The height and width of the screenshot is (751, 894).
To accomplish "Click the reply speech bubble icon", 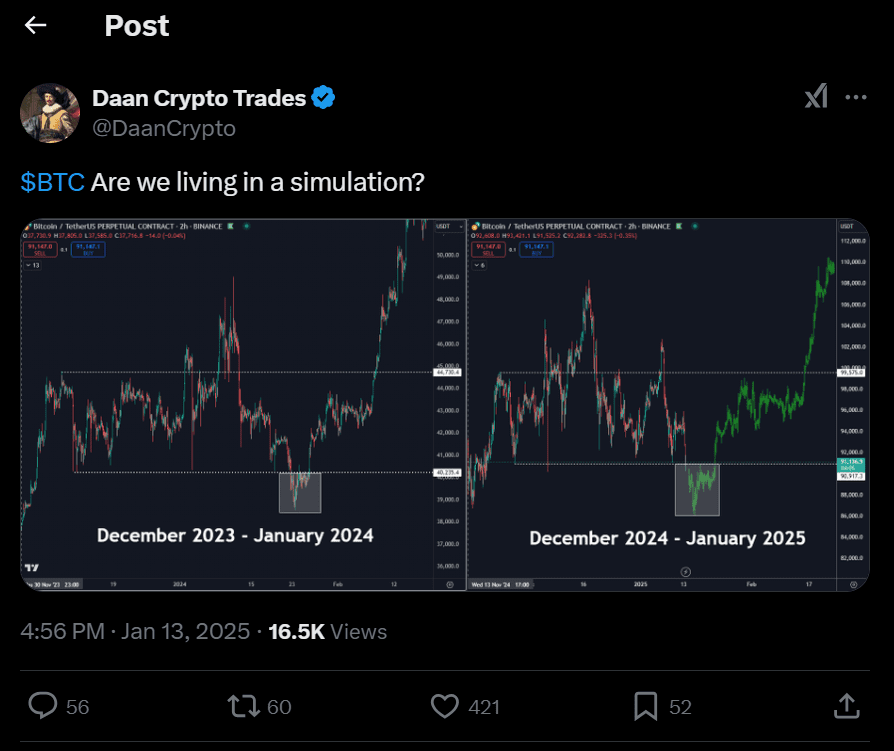I will (40, 706).
